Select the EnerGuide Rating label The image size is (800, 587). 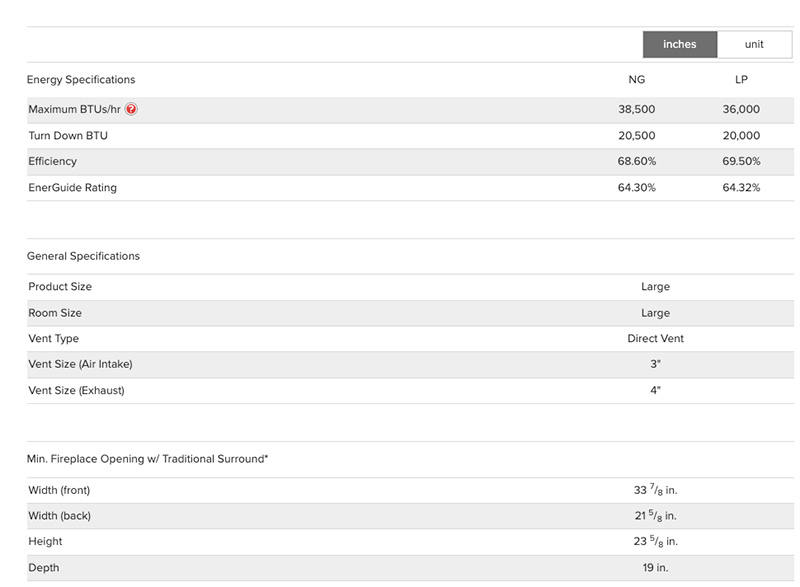[72, 187]
